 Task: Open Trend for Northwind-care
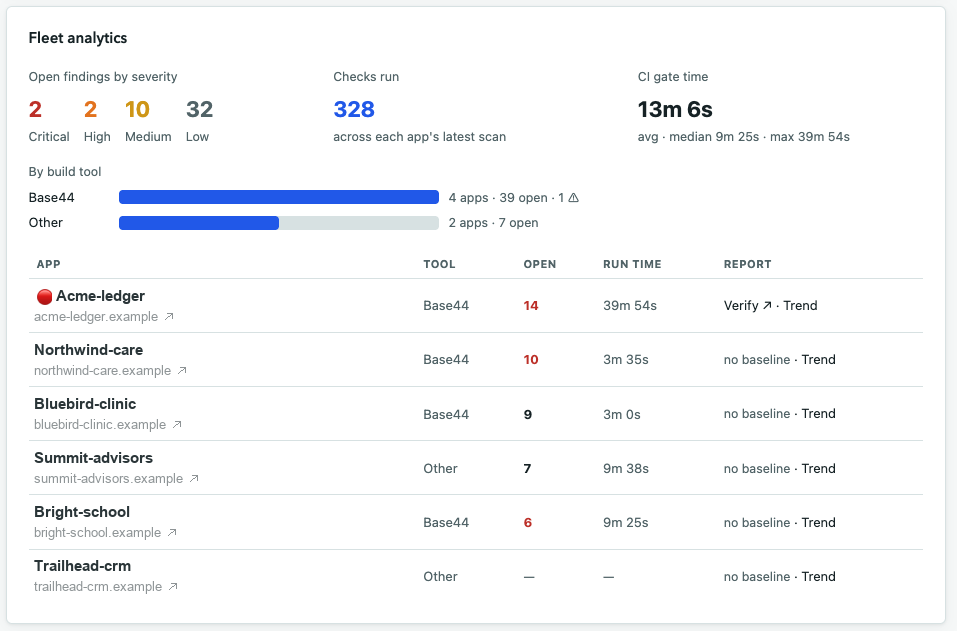pyautogui.click(x=818, y=359)
